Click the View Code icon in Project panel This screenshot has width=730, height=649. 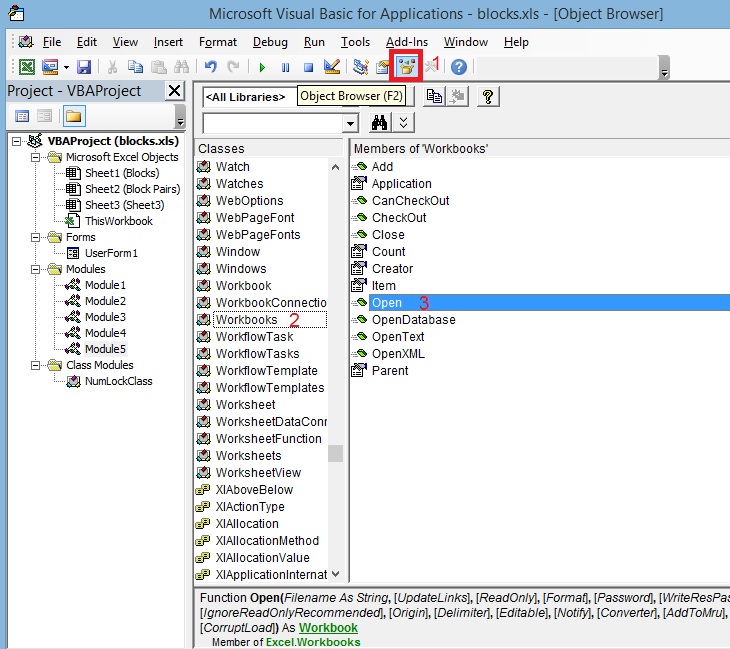point(22,116)
